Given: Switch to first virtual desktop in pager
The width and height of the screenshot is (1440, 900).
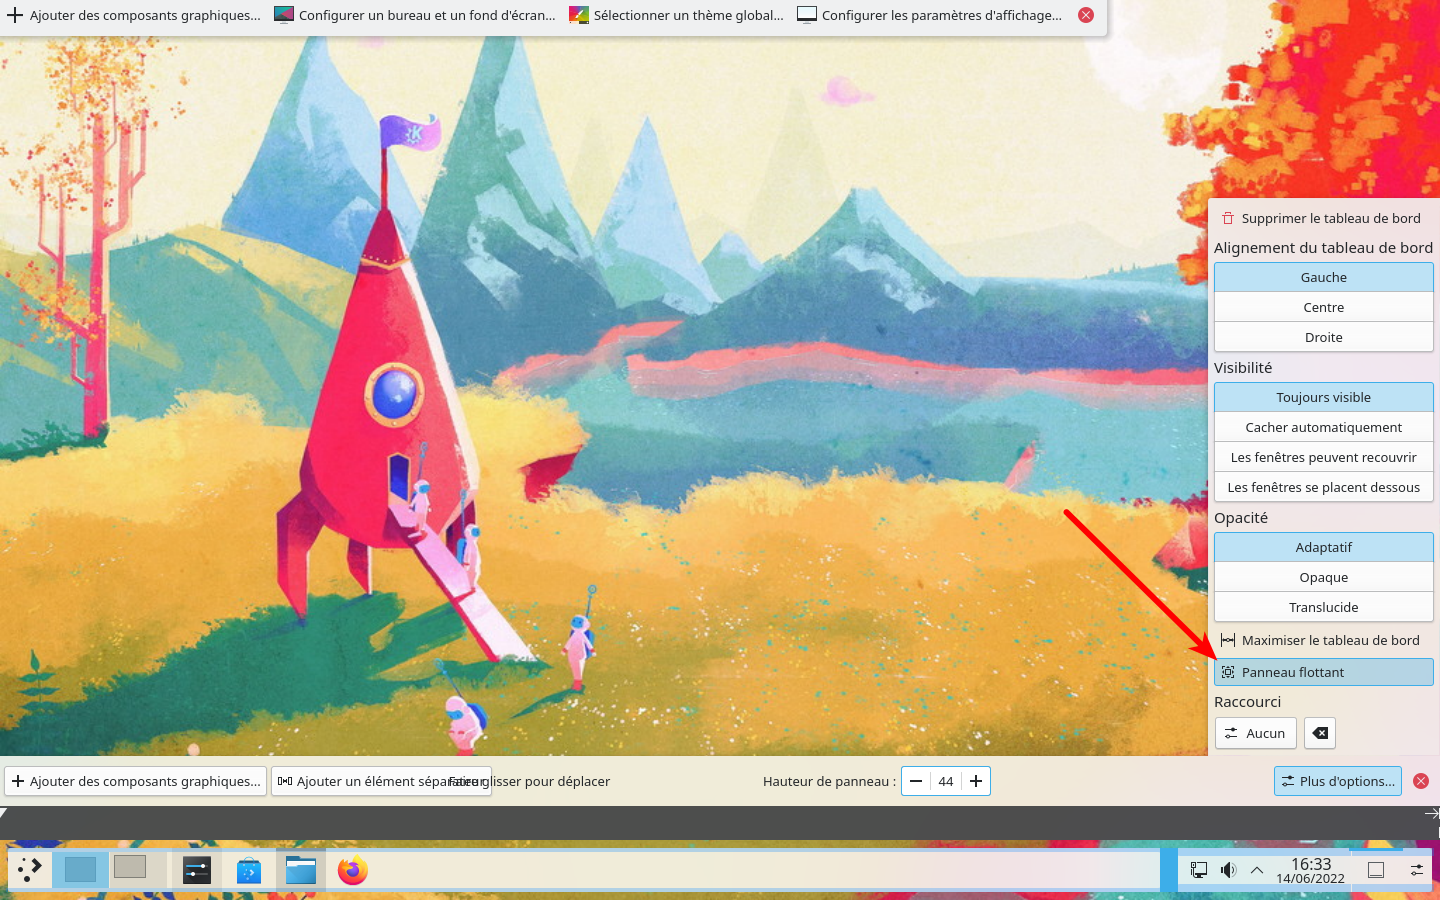Looking at the screenshot, I should pos(80,868).
